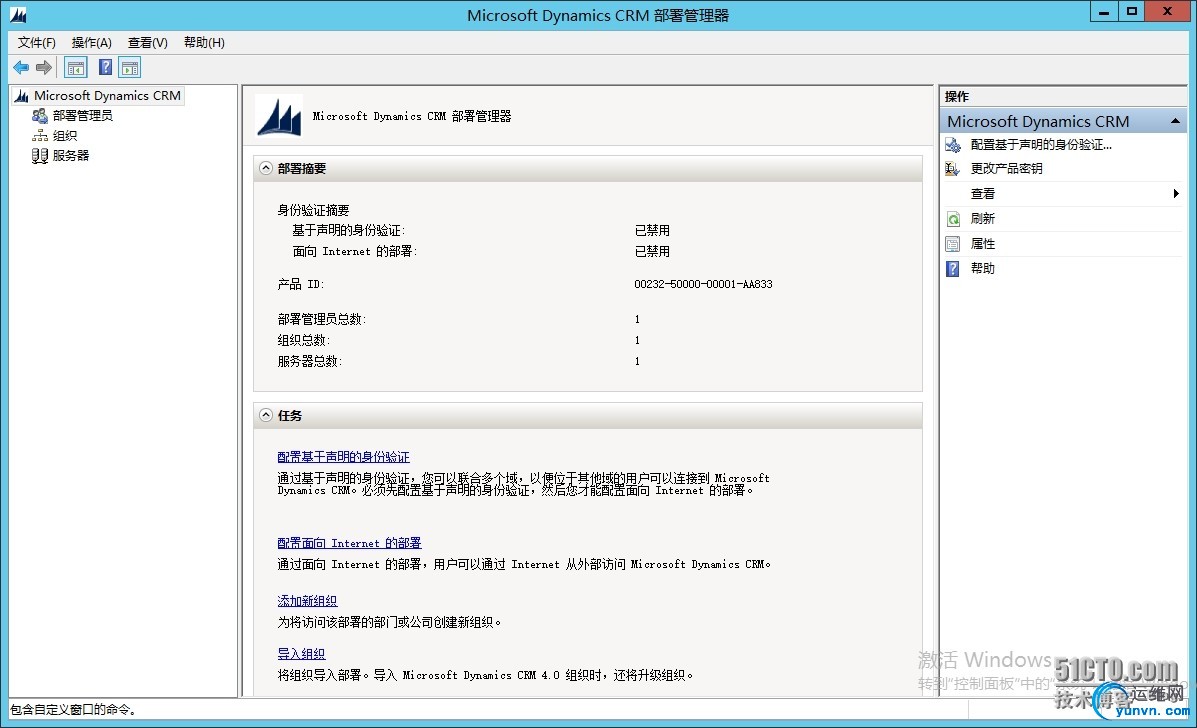Minimize the deployment manager window
Viewport: 1197px width, 728px height.
click(1104, 11)
